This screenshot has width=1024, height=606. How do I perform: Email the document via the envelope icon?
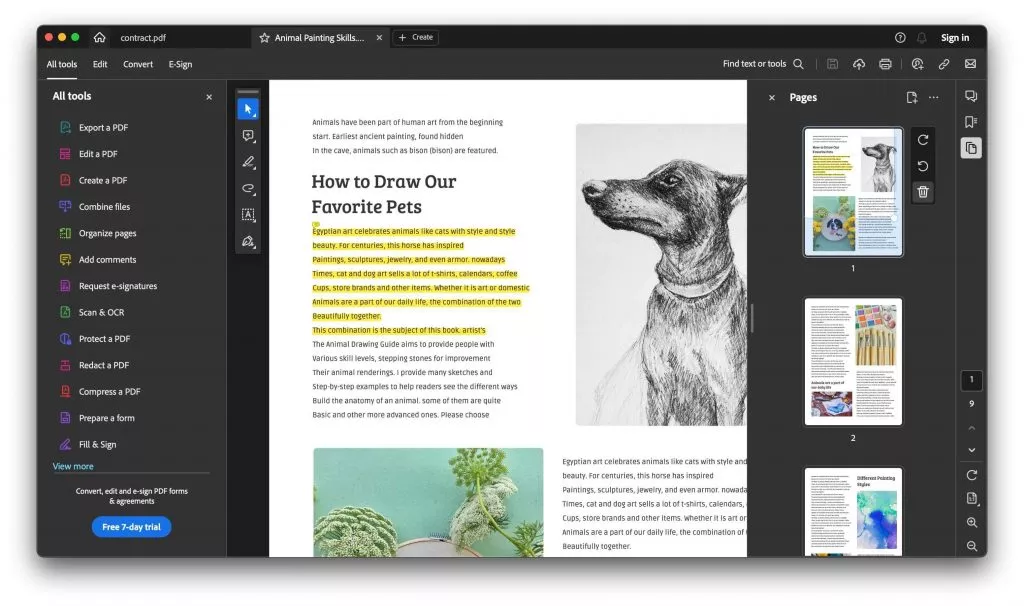[969, 63]
